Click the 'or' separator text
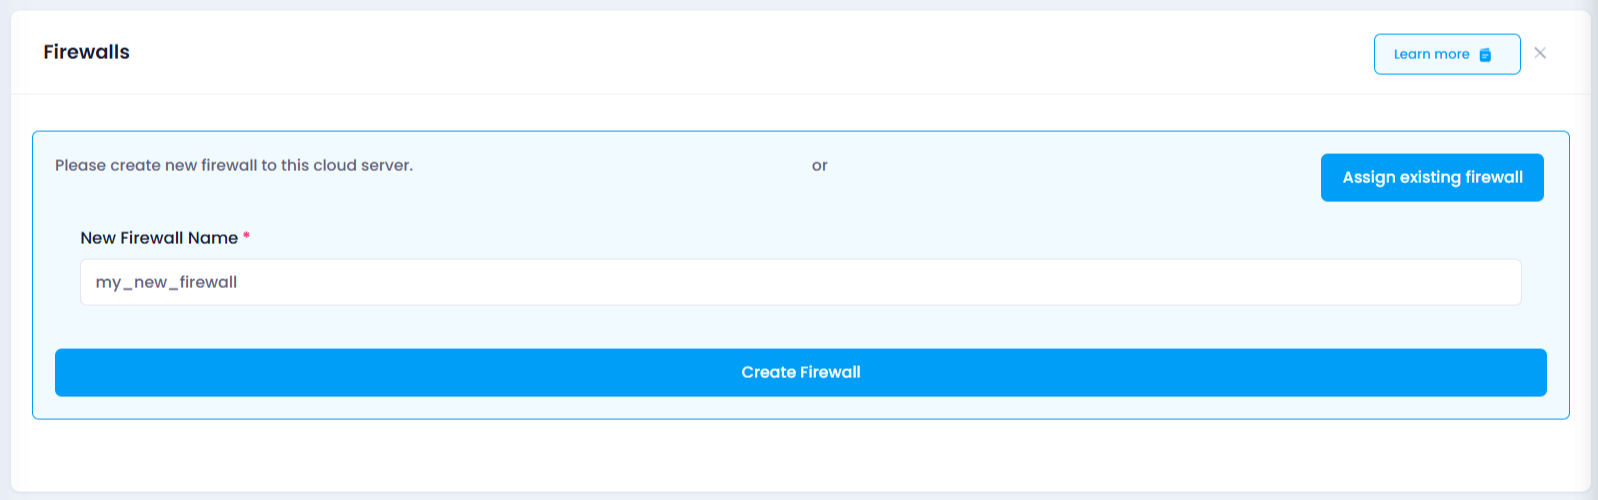Viewport: 1598px width, 500px height. point(820,166)
